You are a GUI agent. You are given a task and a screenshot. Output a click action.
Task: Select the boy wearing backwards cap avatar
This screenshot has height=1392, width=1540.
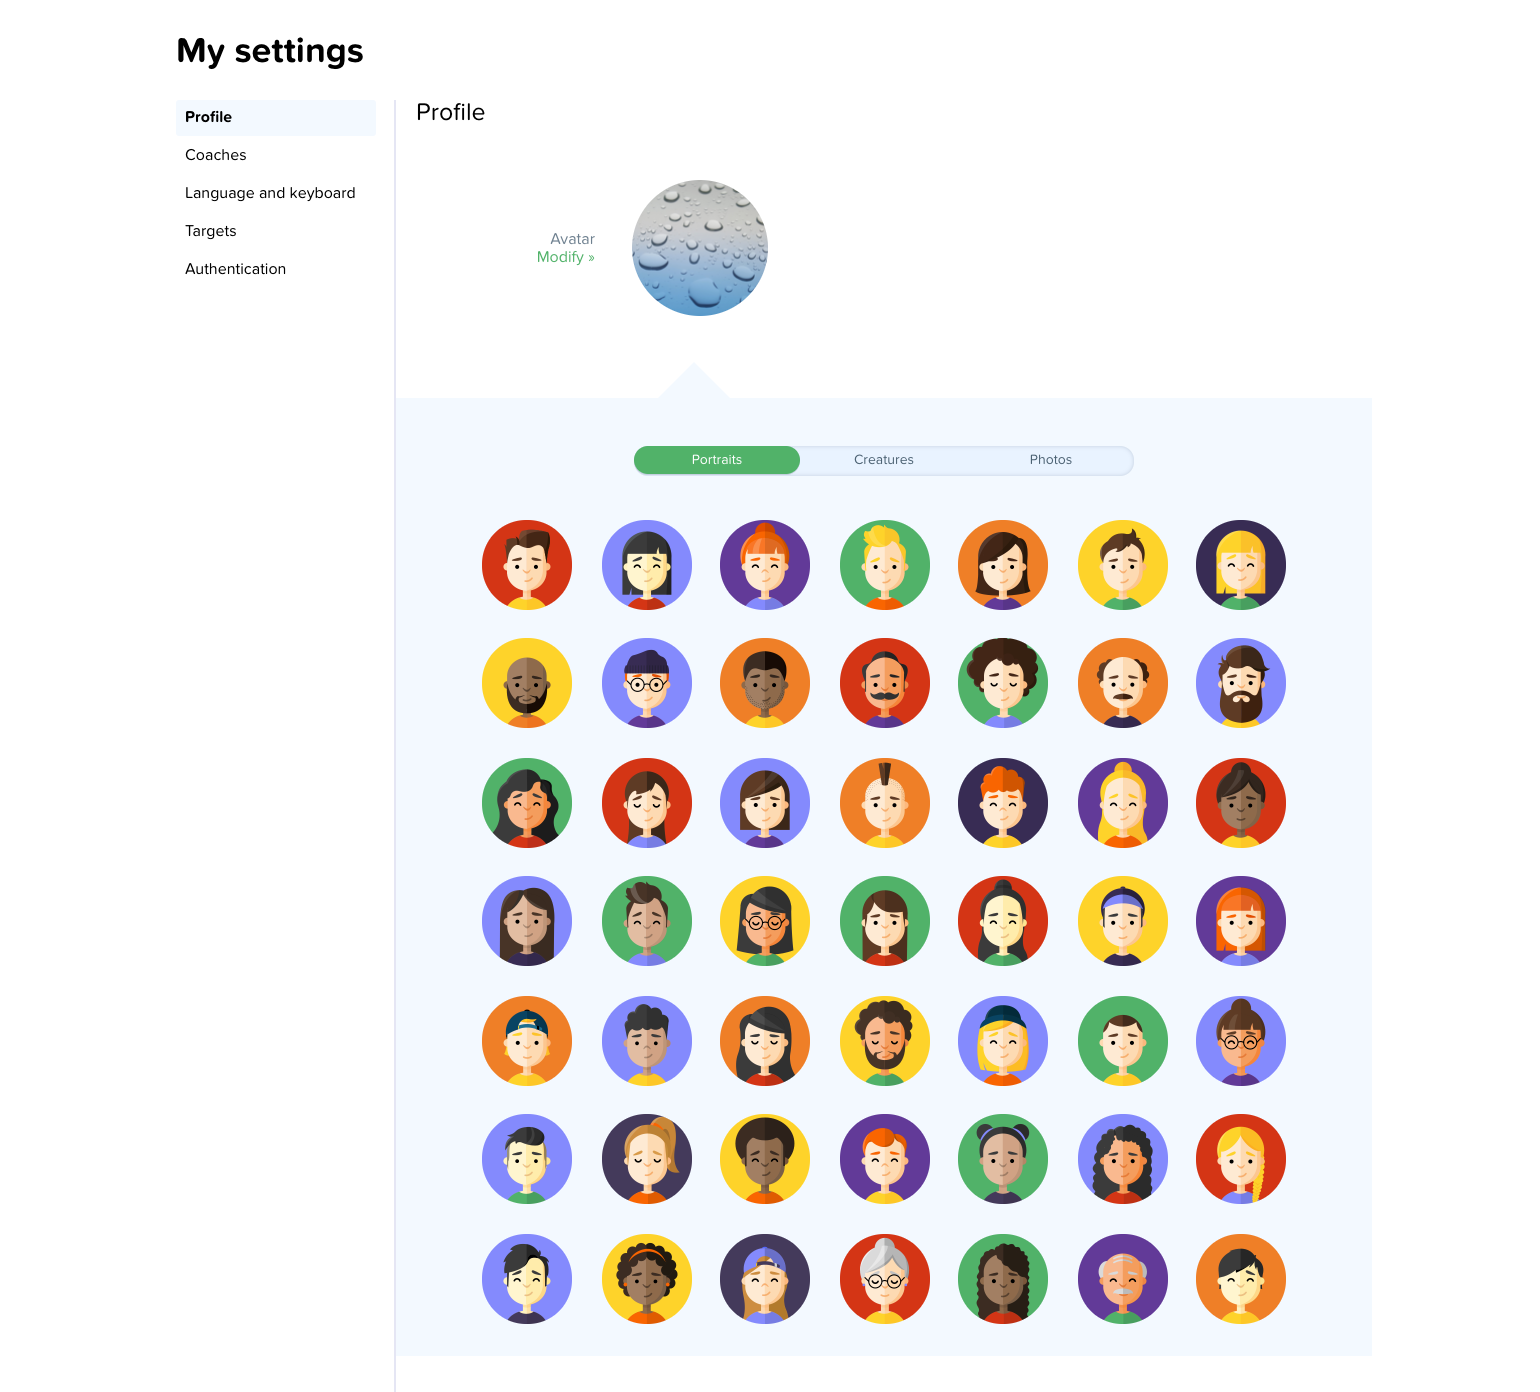(527, 1041)
